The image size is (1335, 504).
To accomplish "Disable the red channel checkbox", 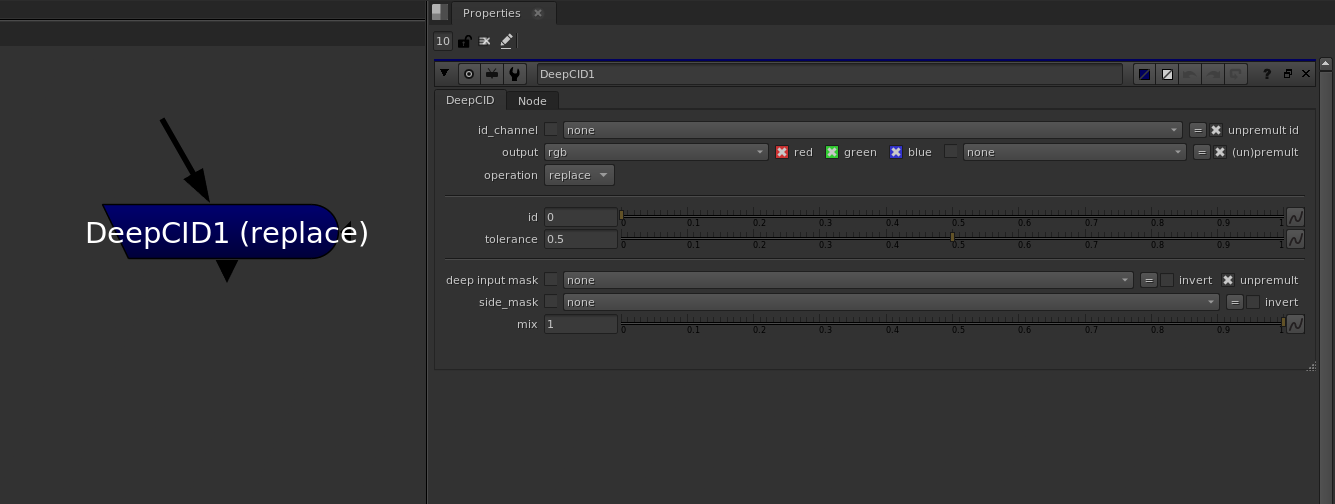I will 783,152.
